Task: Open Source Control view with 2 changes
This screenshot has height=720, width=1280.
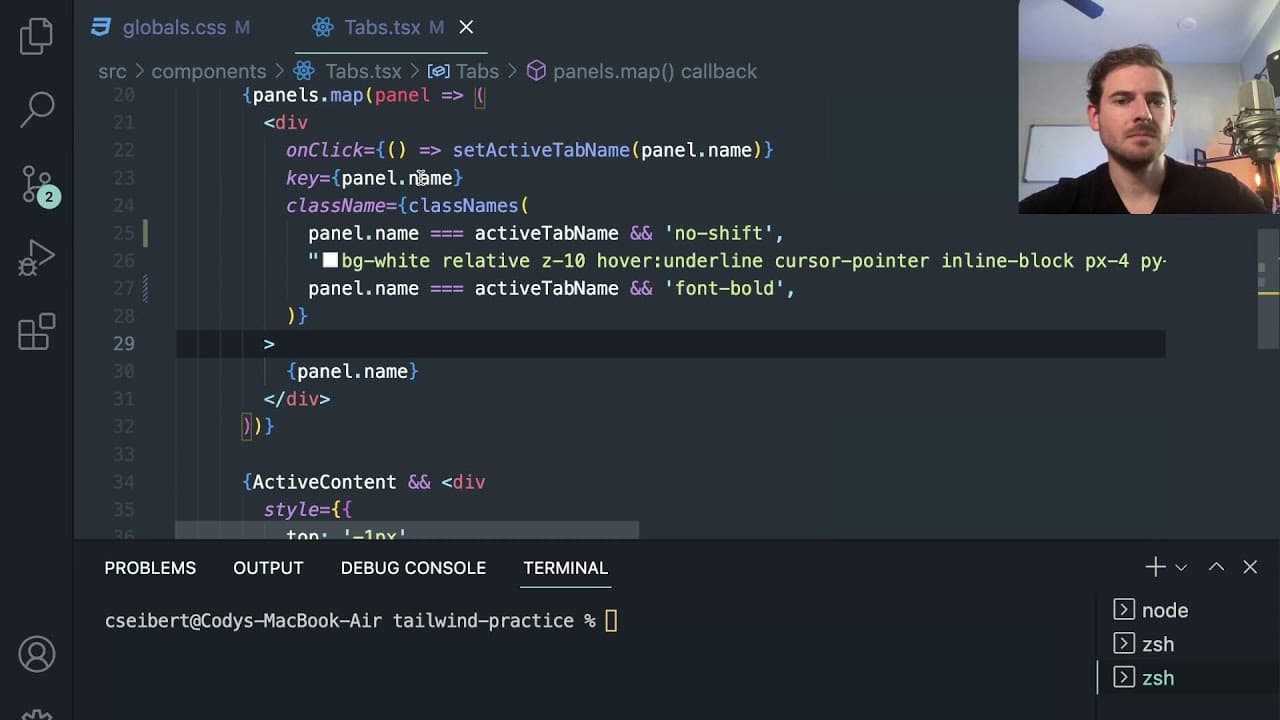Action: pos(38,185)
